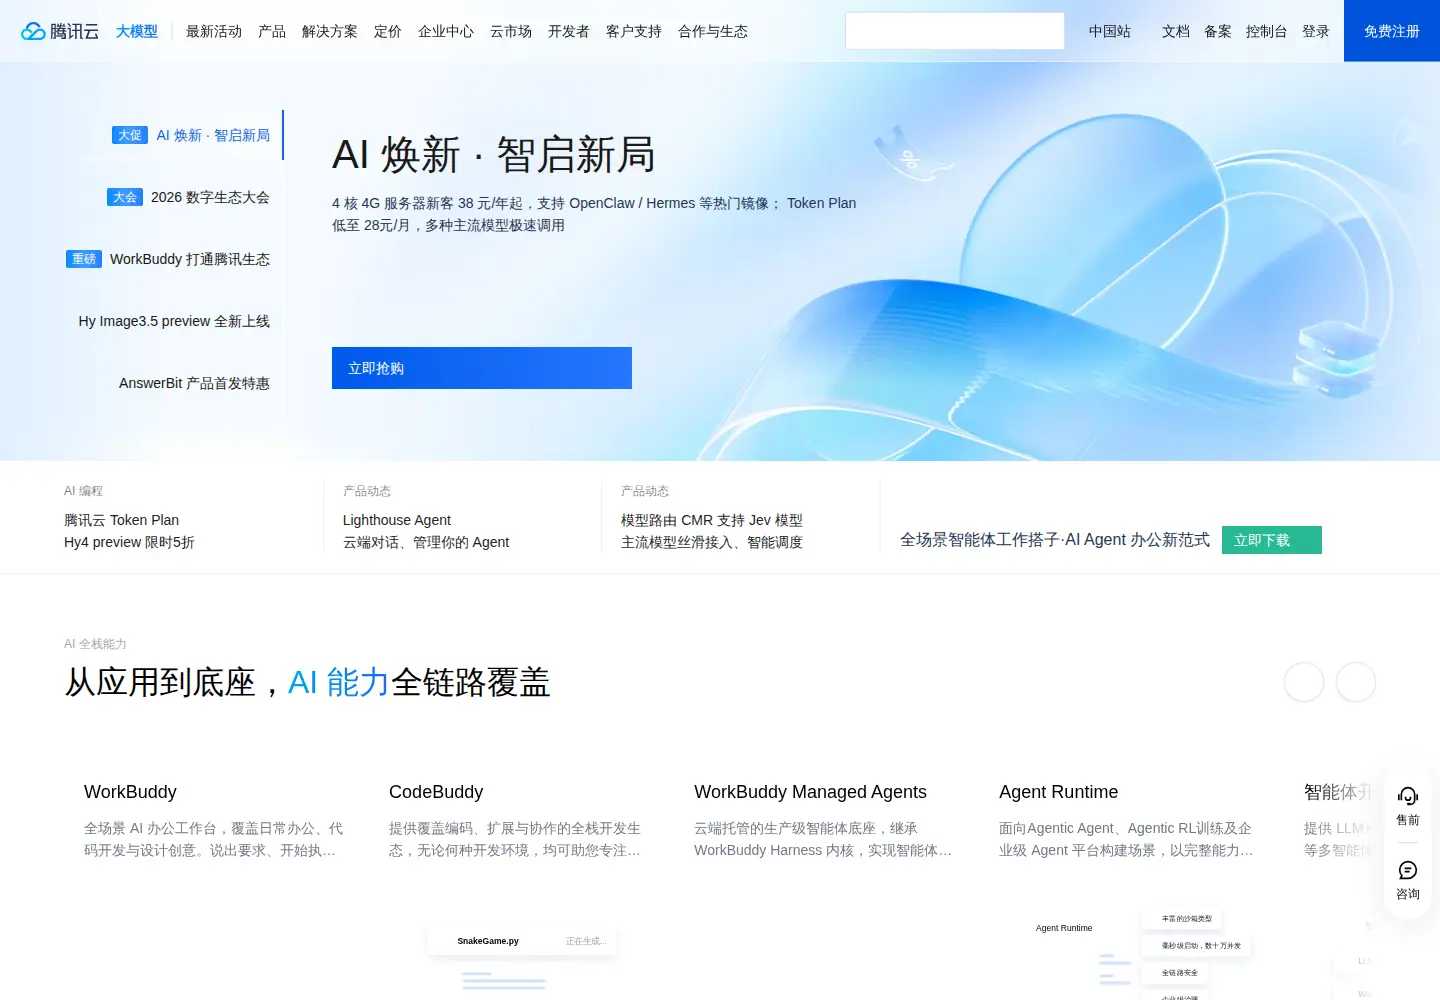Go to the 控制台 console

[1267, 31]
